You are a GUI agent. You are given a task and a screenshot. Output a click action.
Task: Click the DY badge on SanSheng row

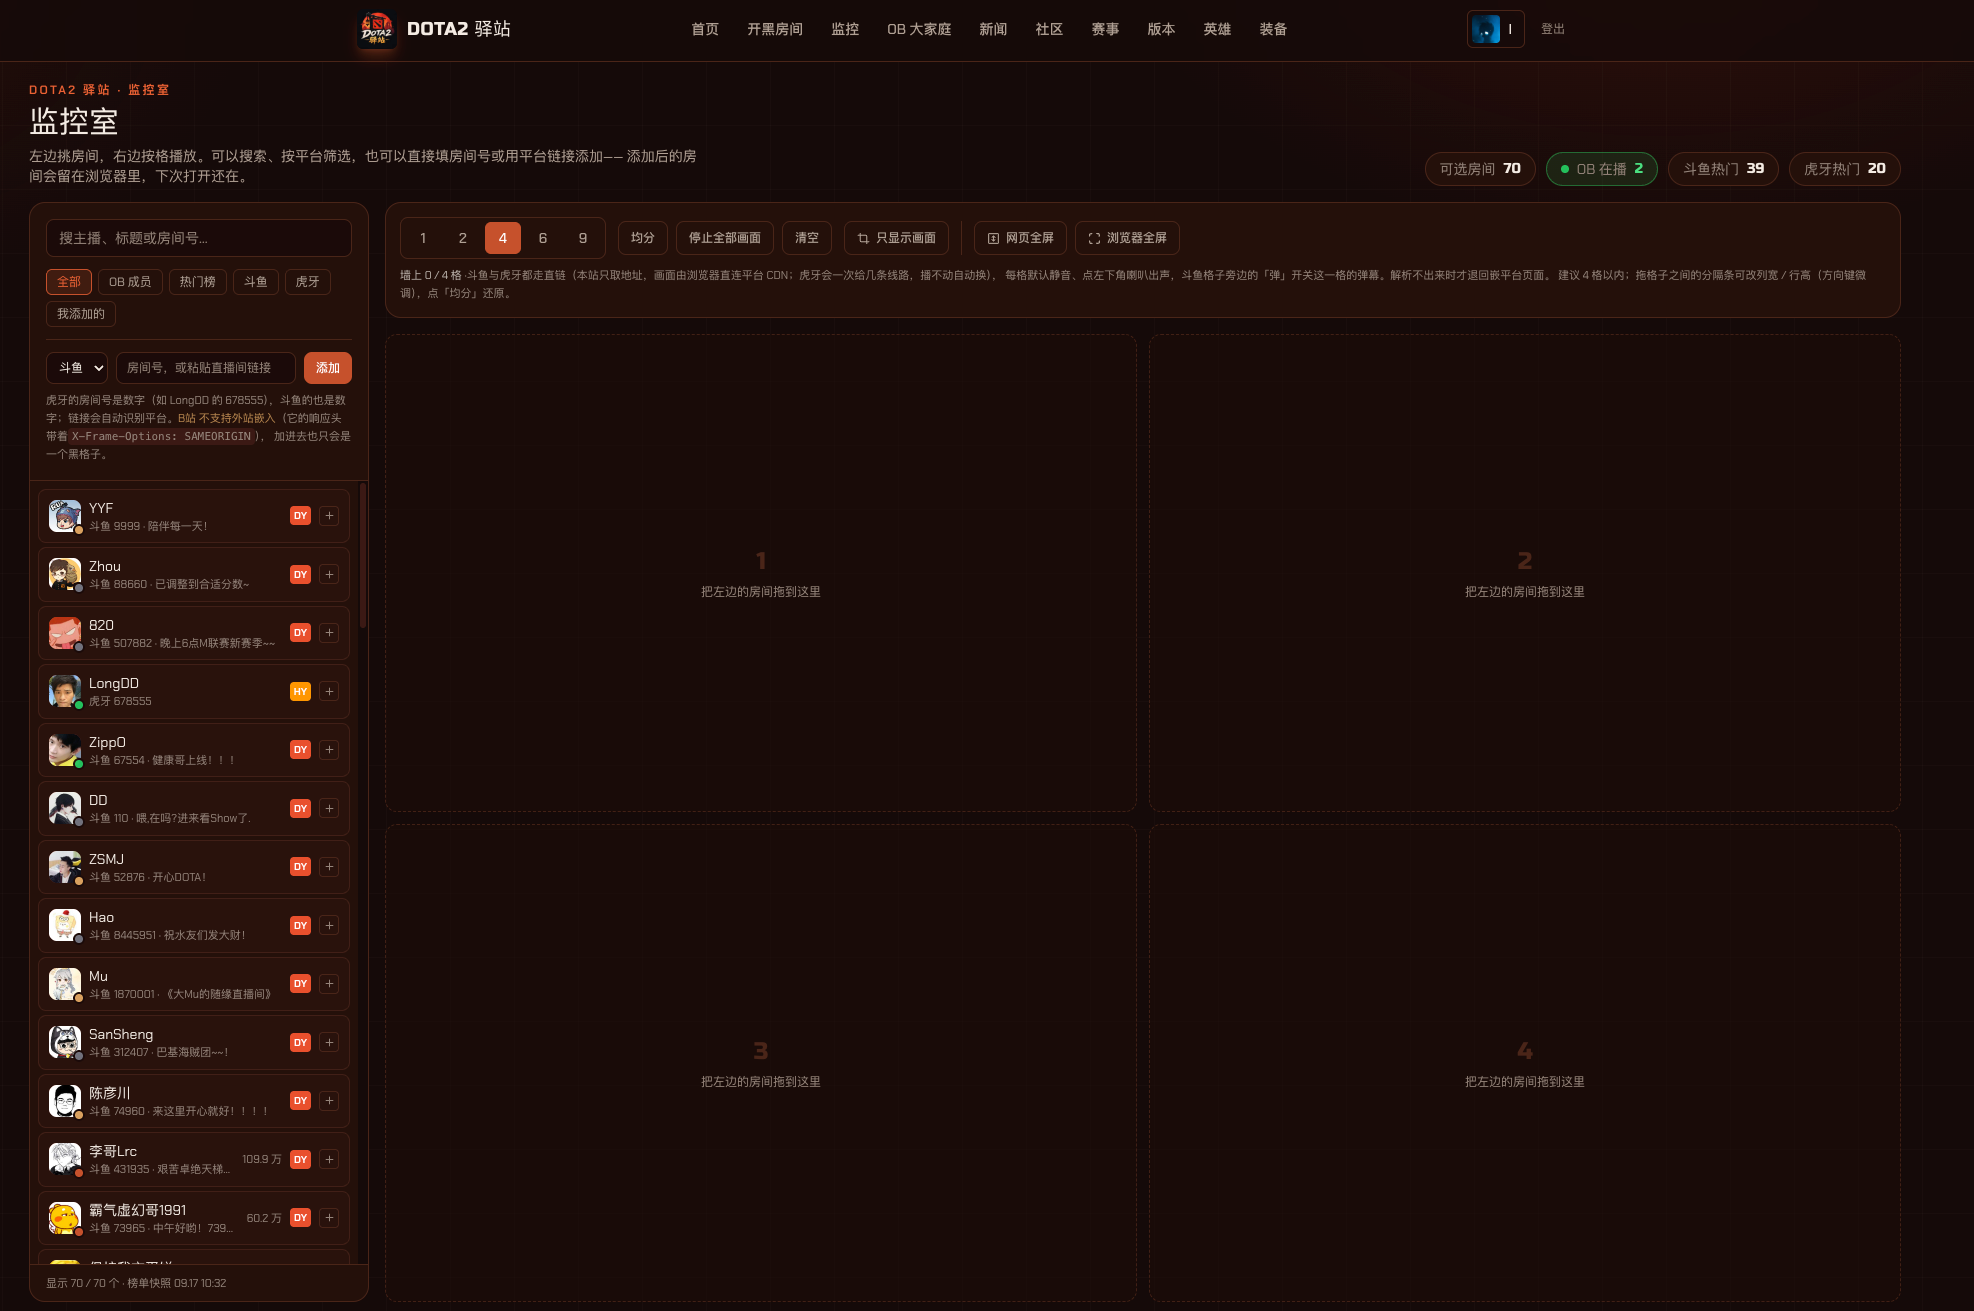tap(300, 1043)
